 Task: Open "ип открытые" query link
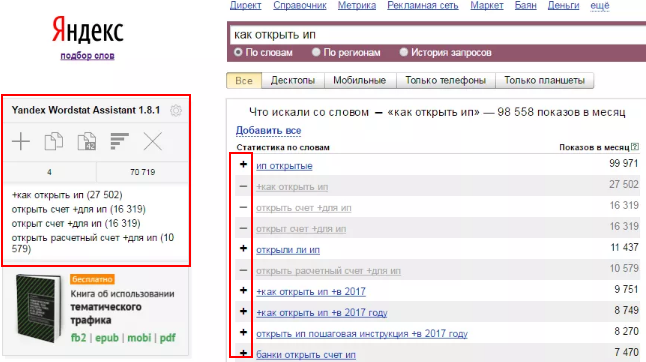[284, 166]
